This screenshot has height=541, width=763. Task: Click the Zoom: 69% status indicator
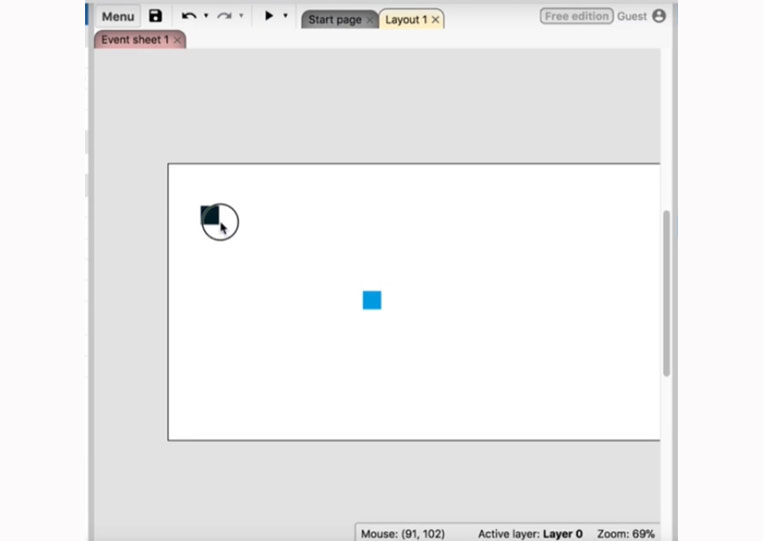click(626, 534)
